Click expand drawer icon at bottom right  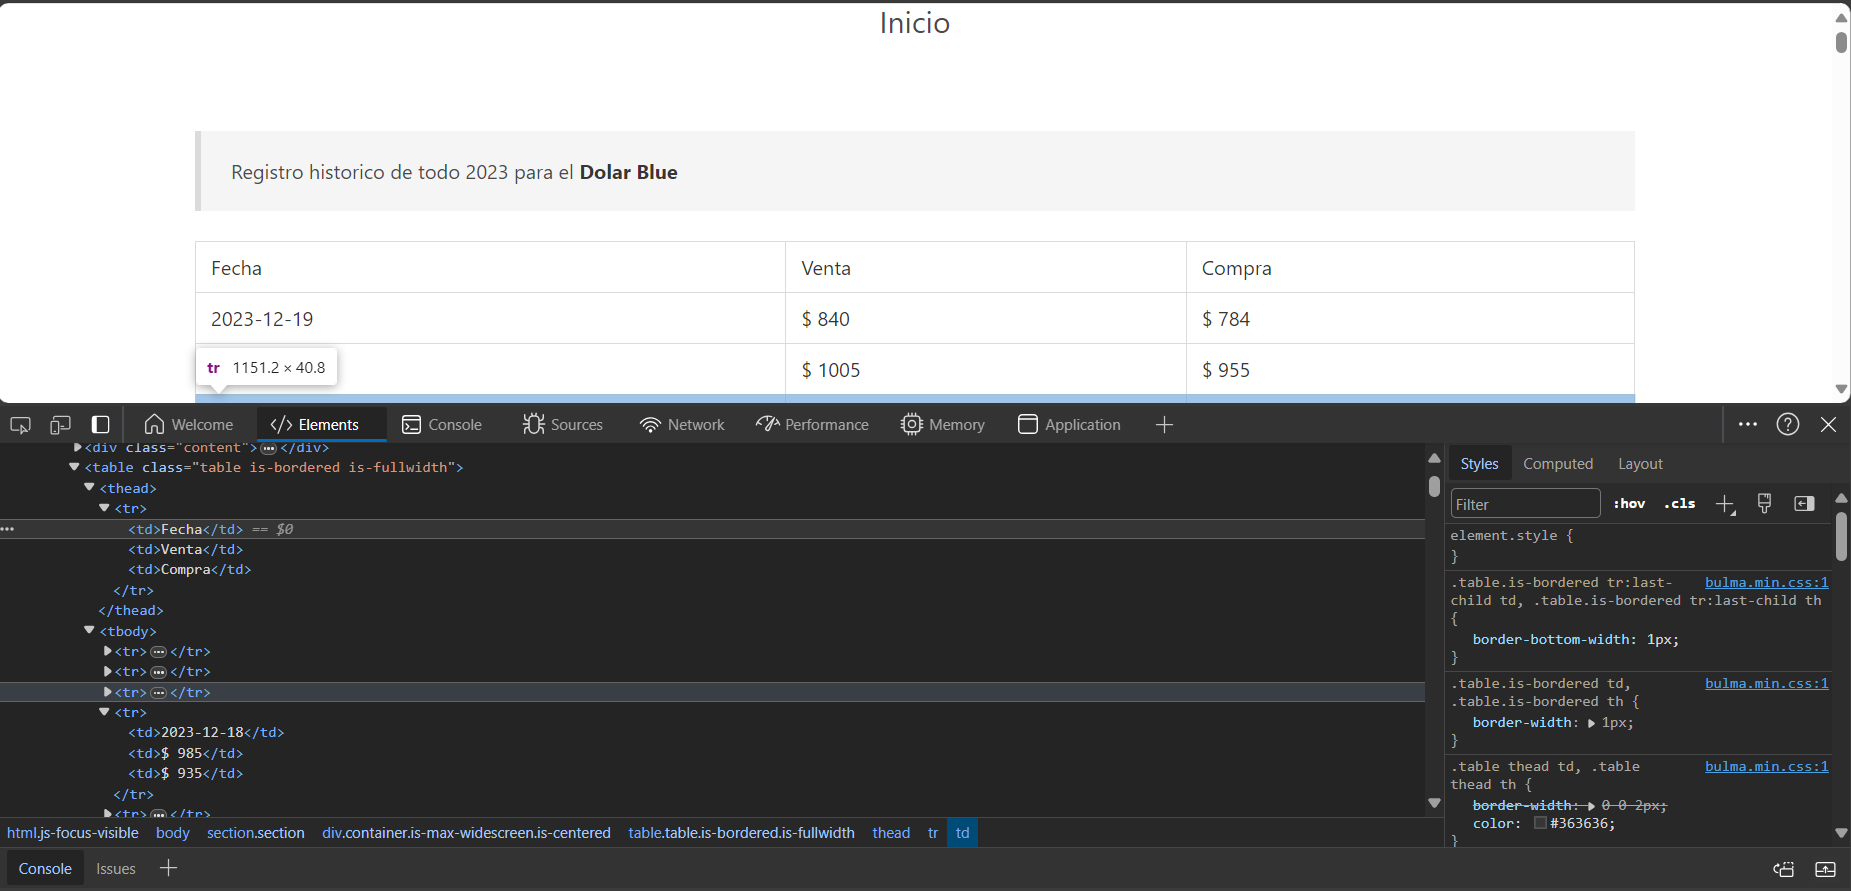pyautogui.click(x=1825, y=869)
